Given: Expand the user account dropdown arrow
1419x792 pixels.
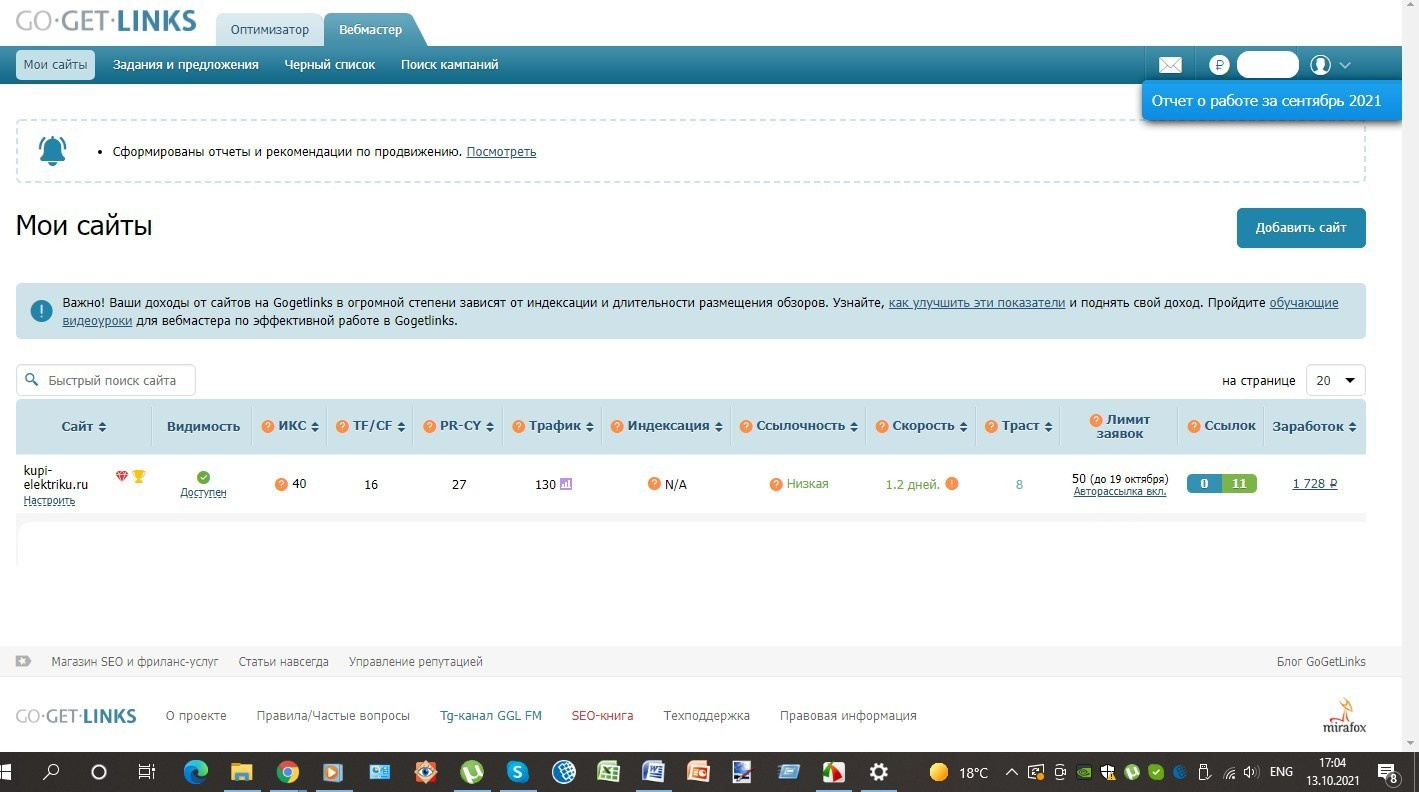Looking at the screenshot, I should [1345, 65].
